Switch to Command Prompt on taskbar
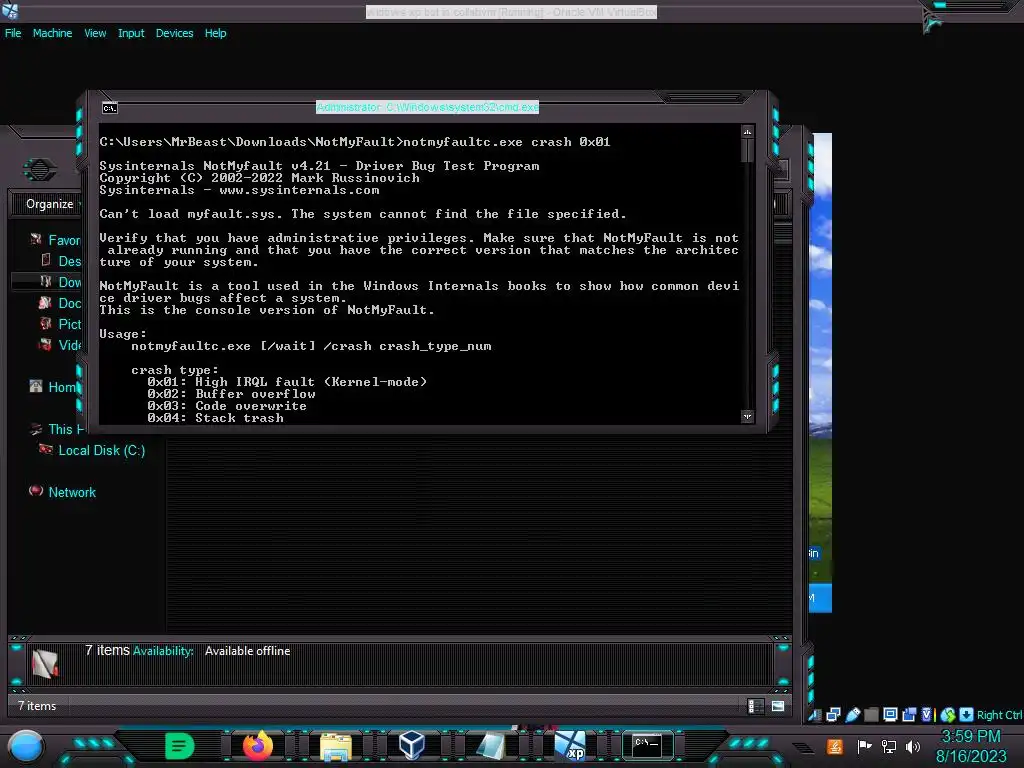 point(647,745)
